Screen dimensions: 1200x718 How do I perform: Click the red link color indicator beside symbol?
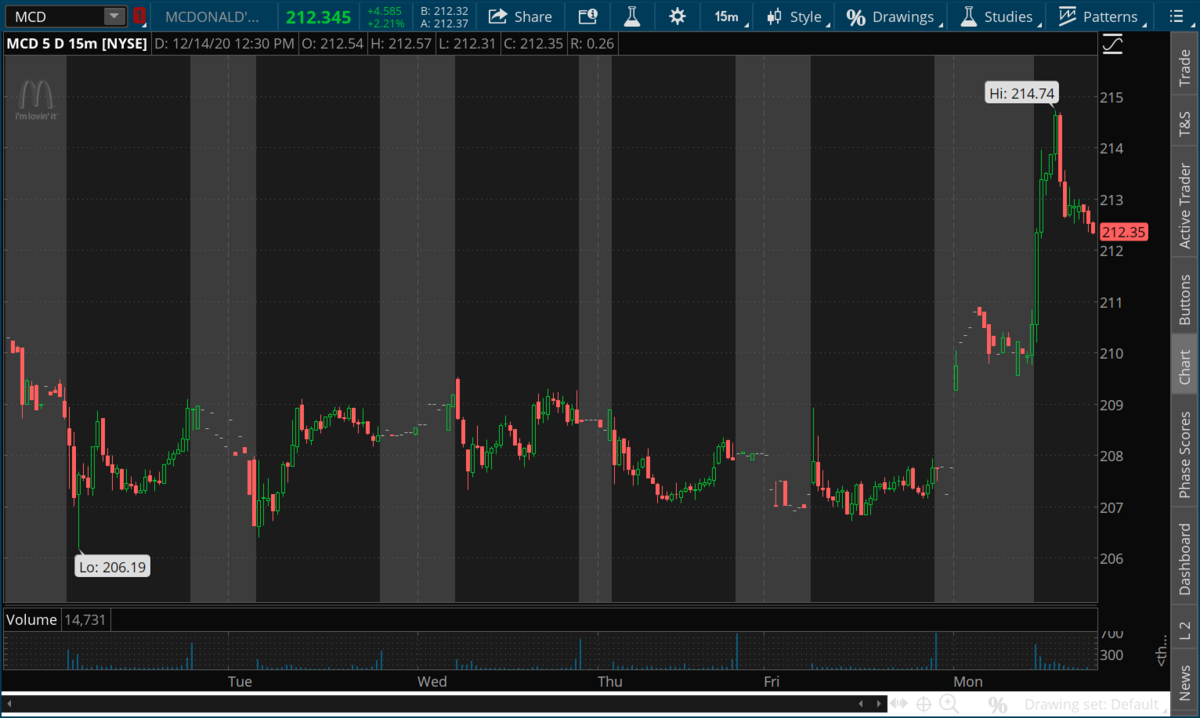point(140,16)
